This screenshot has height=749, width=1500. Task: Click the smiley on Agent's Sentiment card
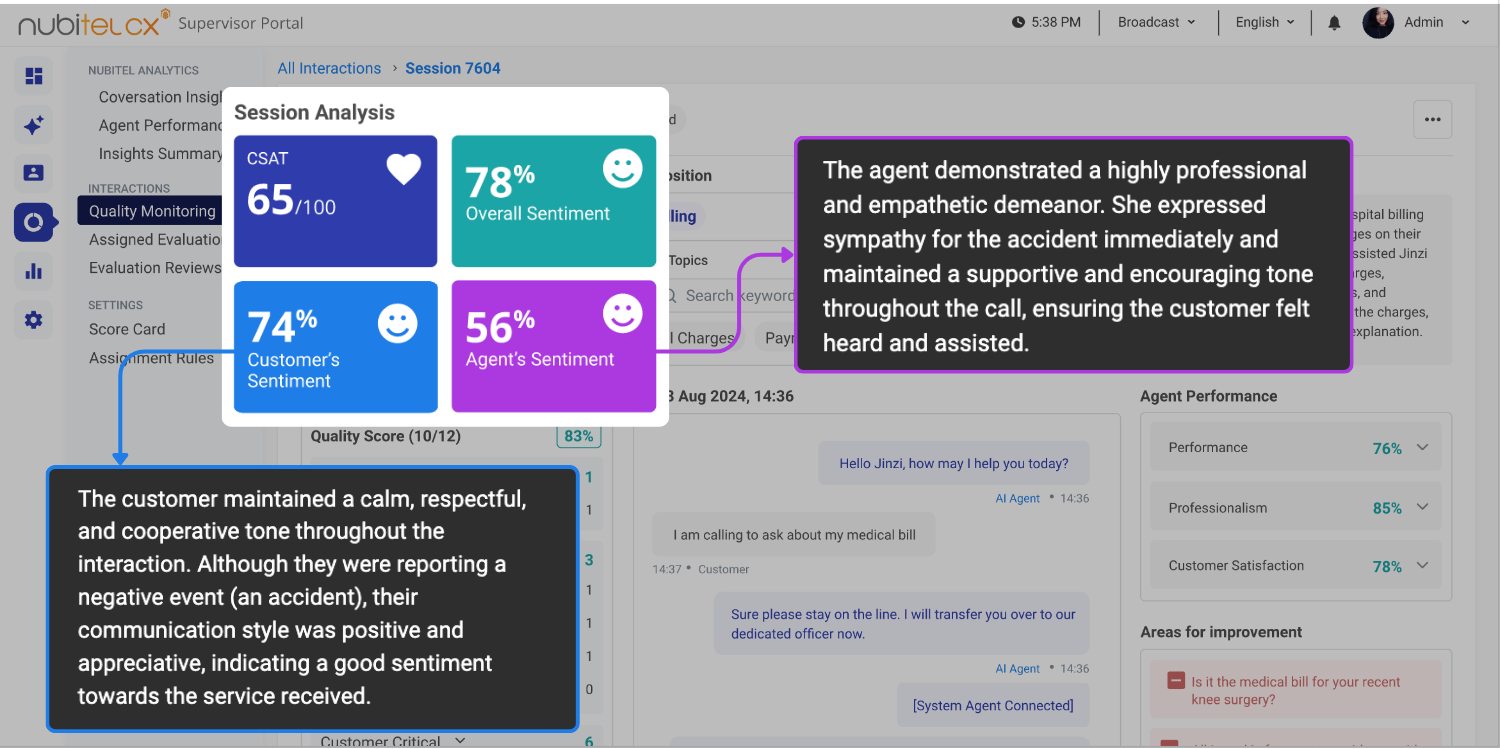pos(622,314)
